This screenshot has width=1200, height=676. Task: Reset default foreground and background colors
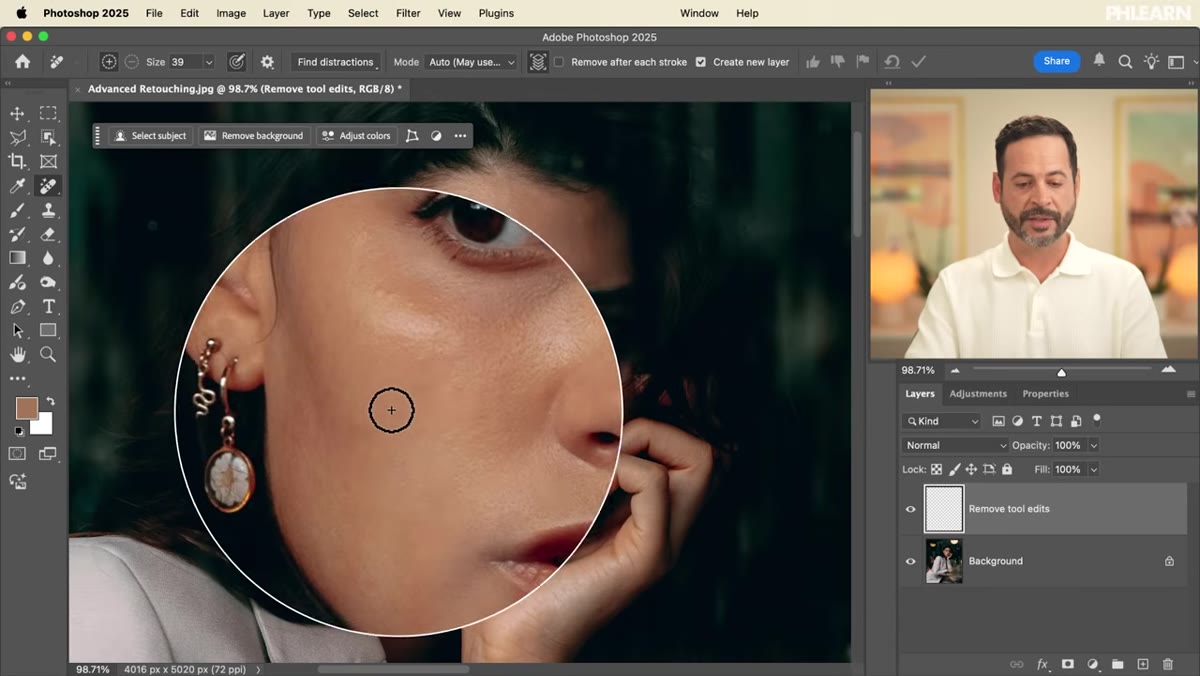17,432
